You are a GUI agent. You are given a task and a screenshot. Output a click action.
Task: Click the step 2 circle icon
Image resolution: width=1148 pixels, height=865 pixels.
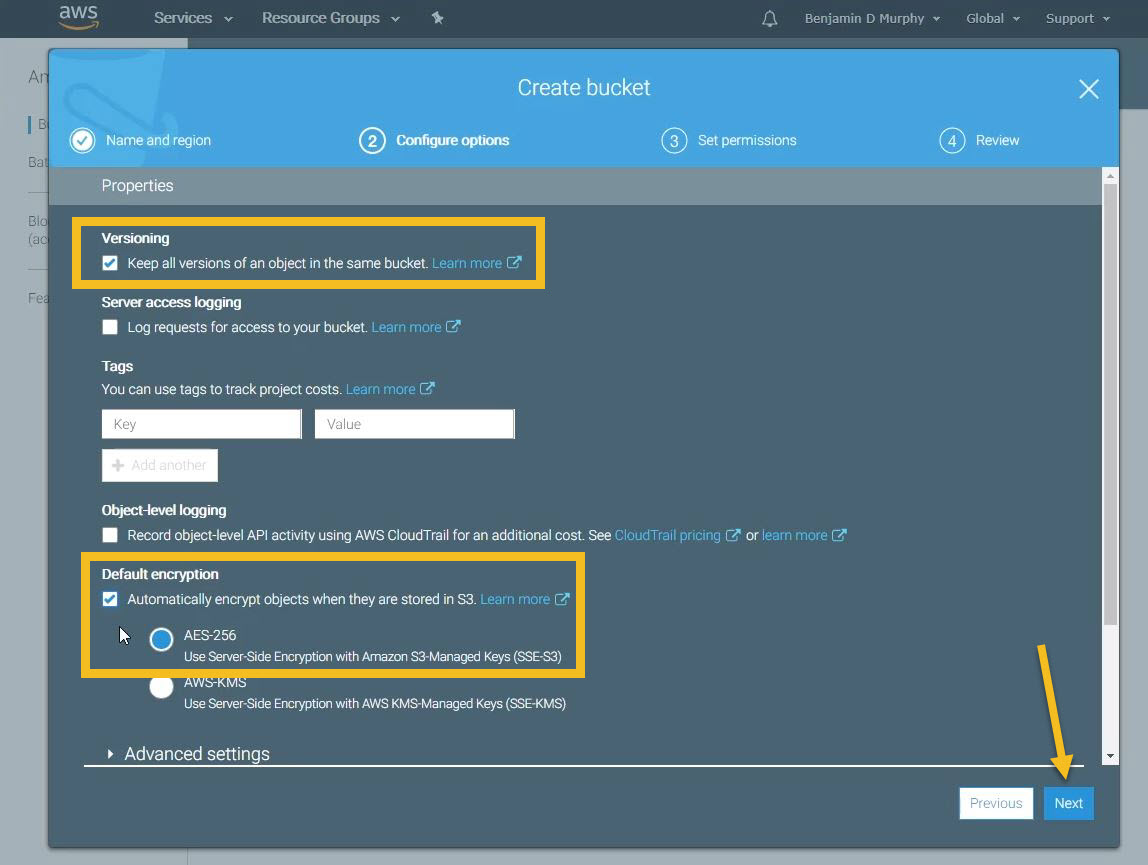click(372, 140)
